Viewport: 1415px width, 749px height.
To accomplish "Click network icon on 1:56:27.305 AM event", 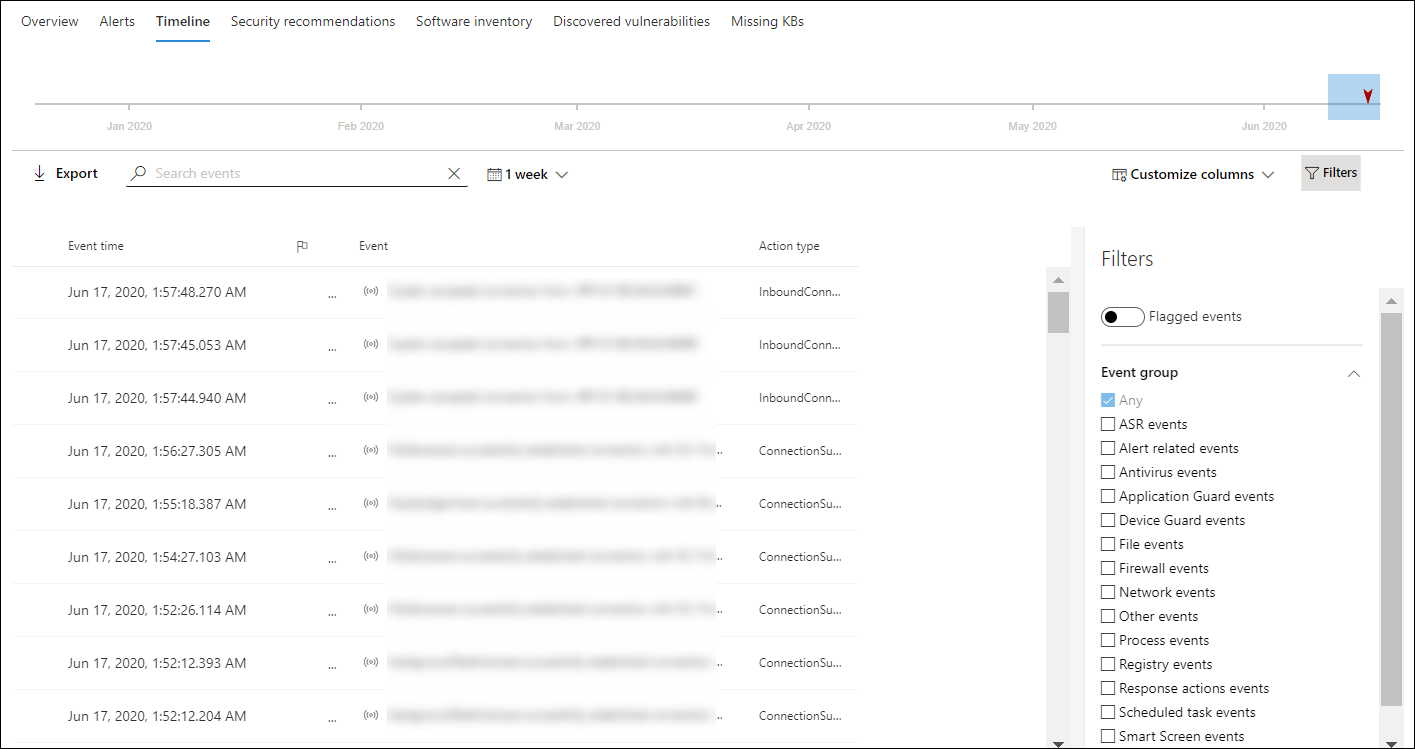I will [371, 451].
